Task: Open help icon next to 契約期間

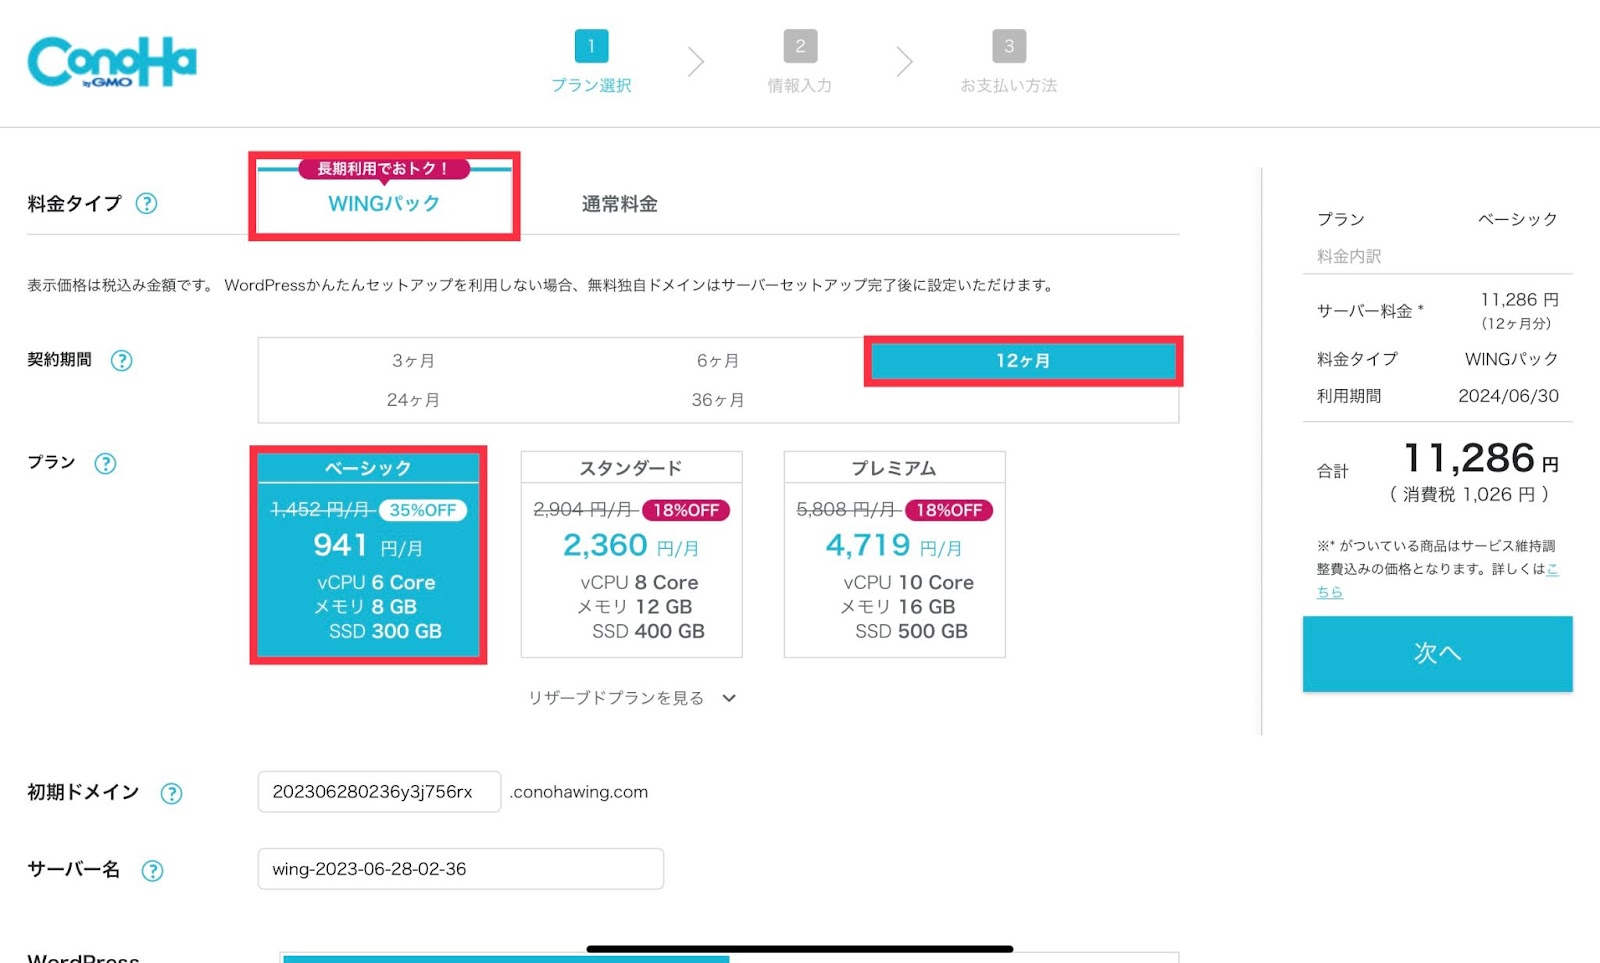Action: [121, 360]
